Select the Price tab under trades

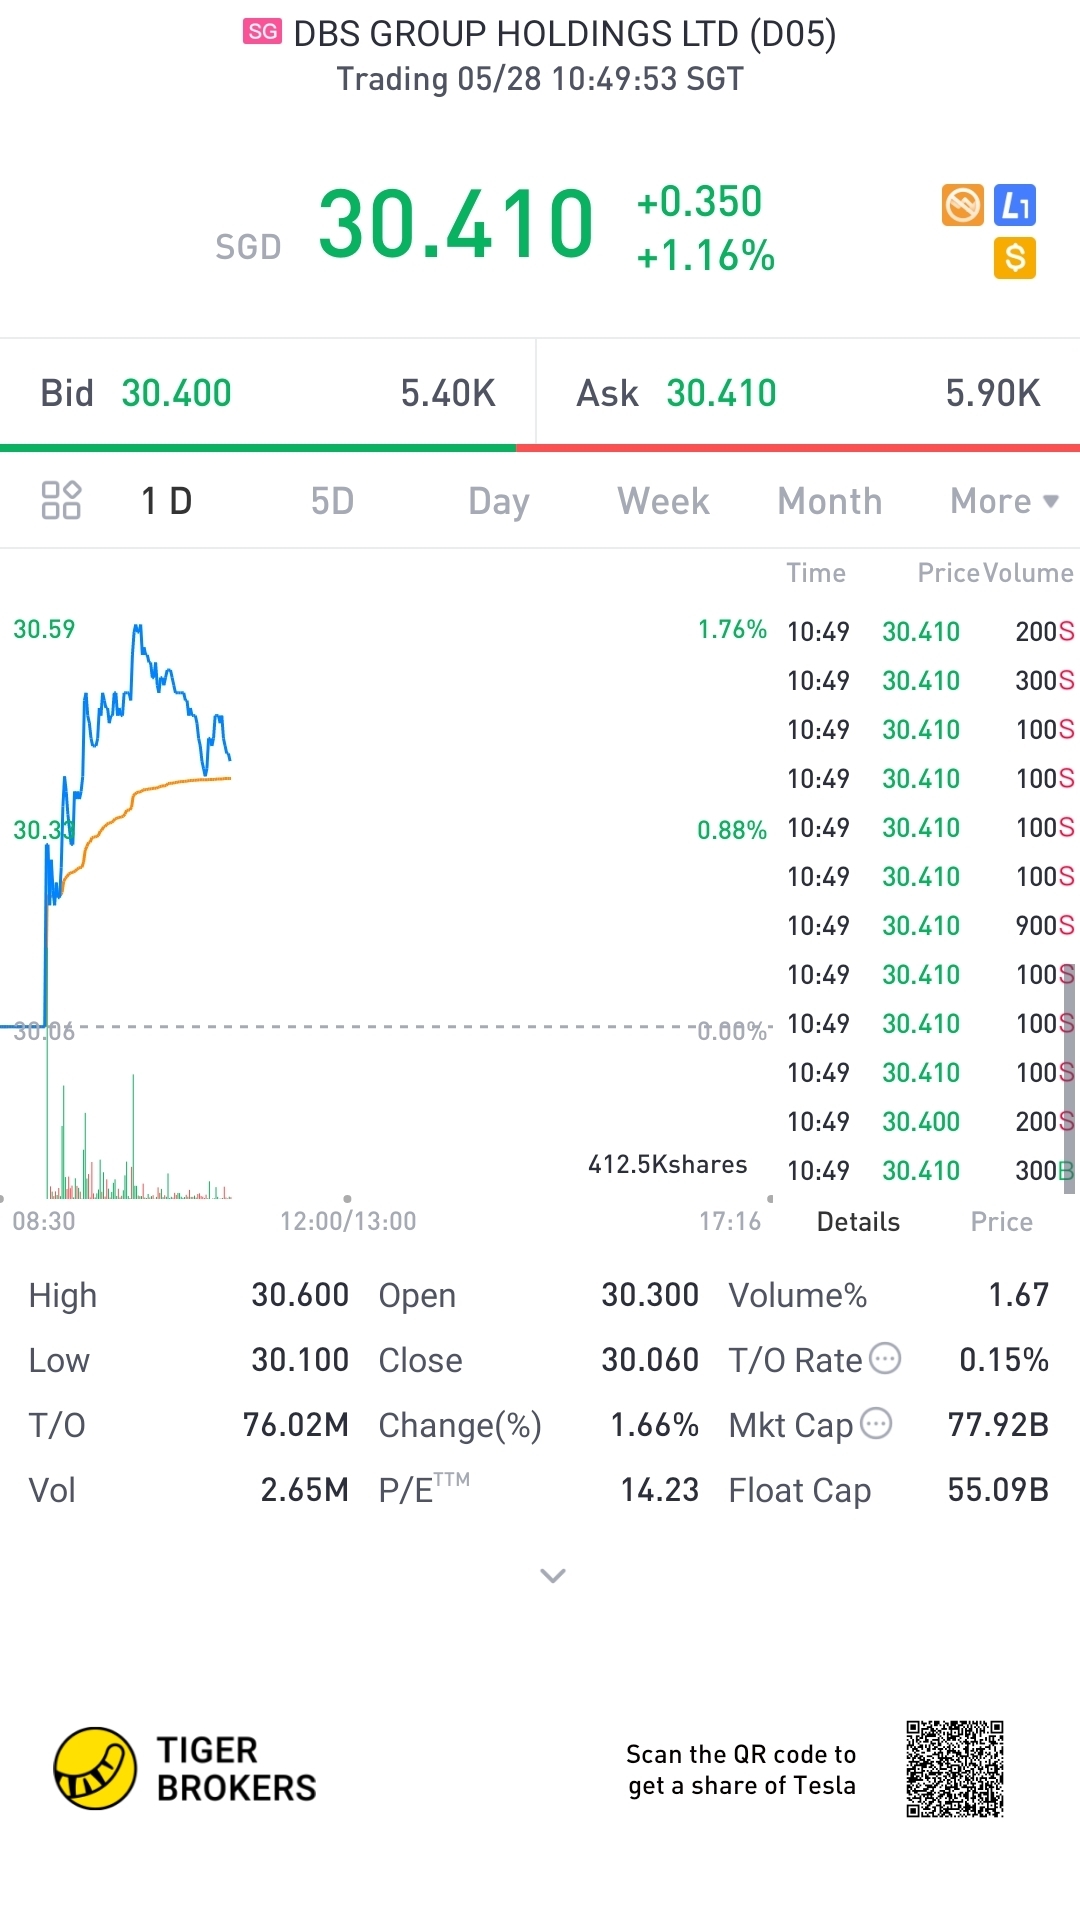click(x=1002, y=1222)
